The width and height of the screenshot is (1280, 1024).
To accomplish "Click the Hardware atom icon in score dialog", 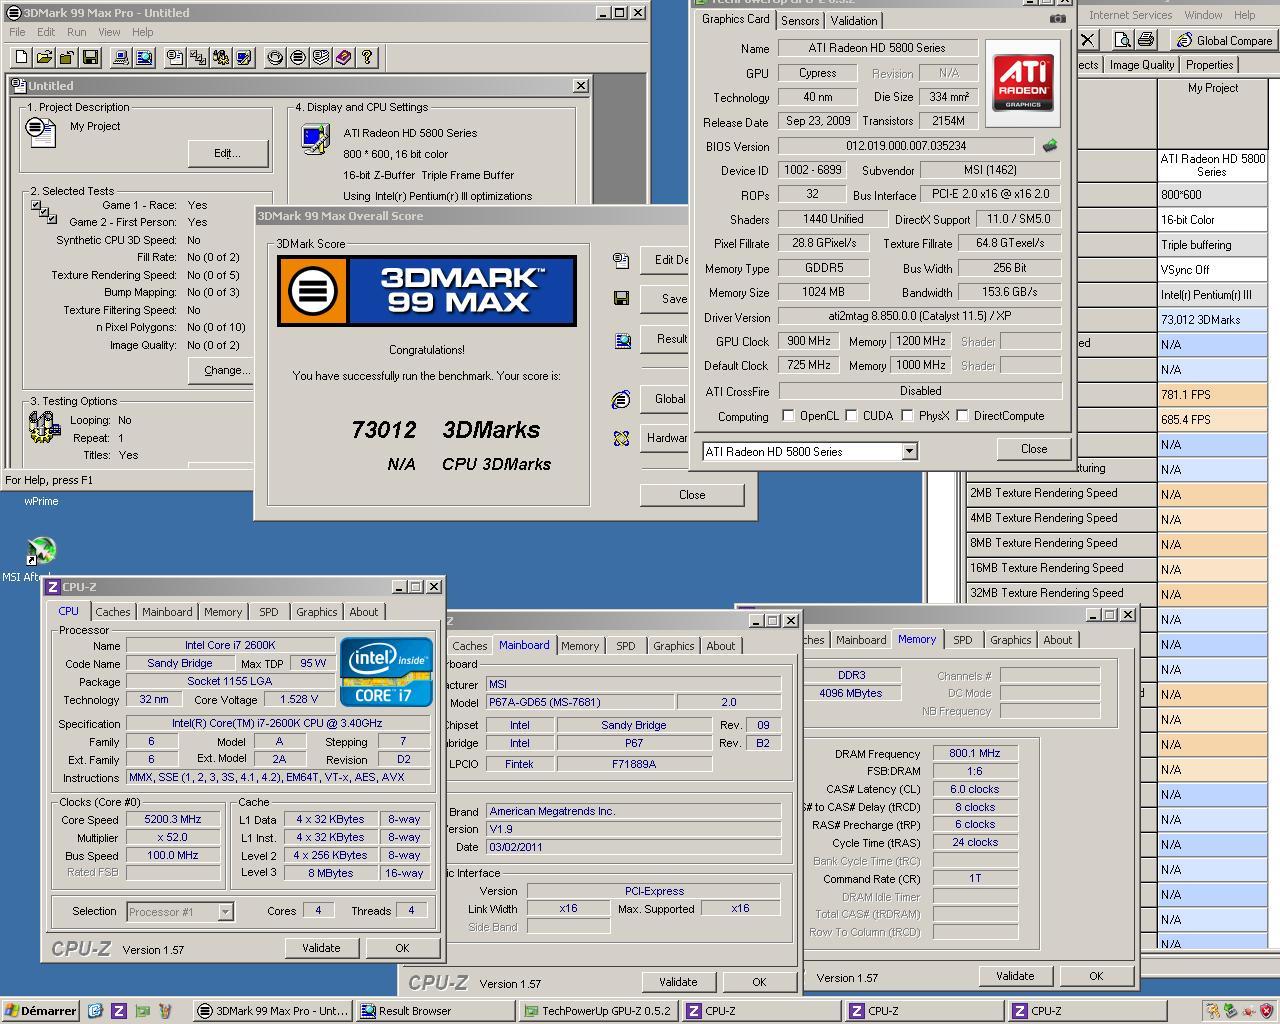I will pyautogui.click(x=621, y=438).
